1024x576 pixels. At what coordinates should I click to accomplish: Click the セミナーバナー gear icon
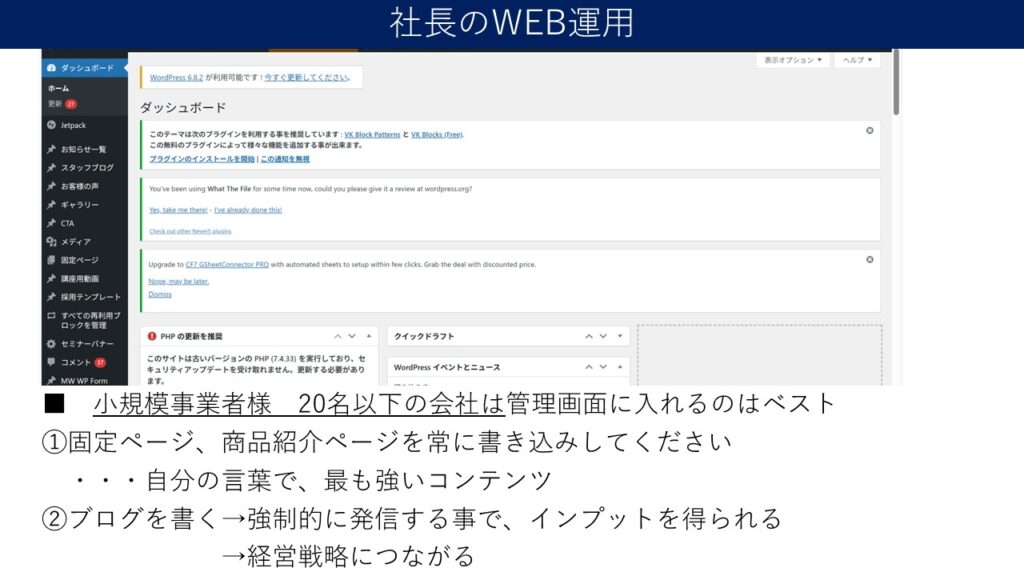[51, 343]
